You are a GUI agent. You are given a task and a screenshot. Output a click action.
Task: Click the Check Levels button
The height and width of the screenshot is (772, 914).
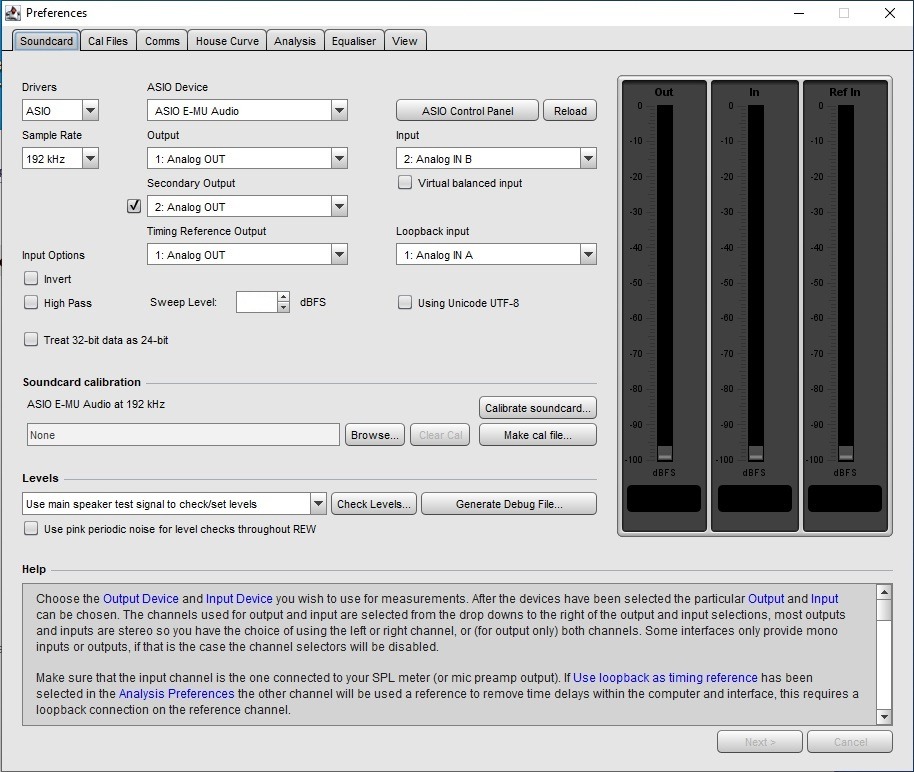[x=374, y=504]
